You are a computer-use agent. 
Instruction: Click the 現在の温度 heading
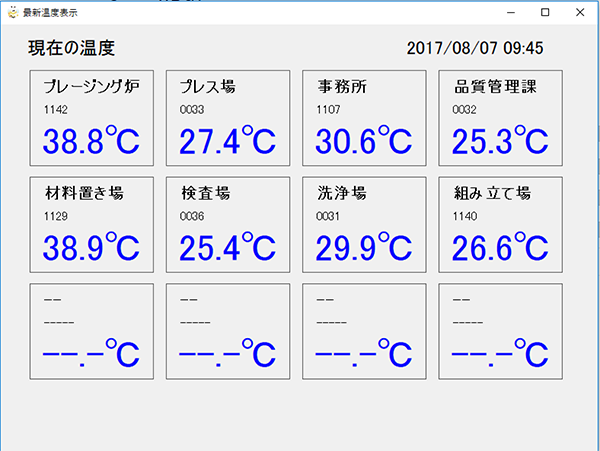coord(72,48)
